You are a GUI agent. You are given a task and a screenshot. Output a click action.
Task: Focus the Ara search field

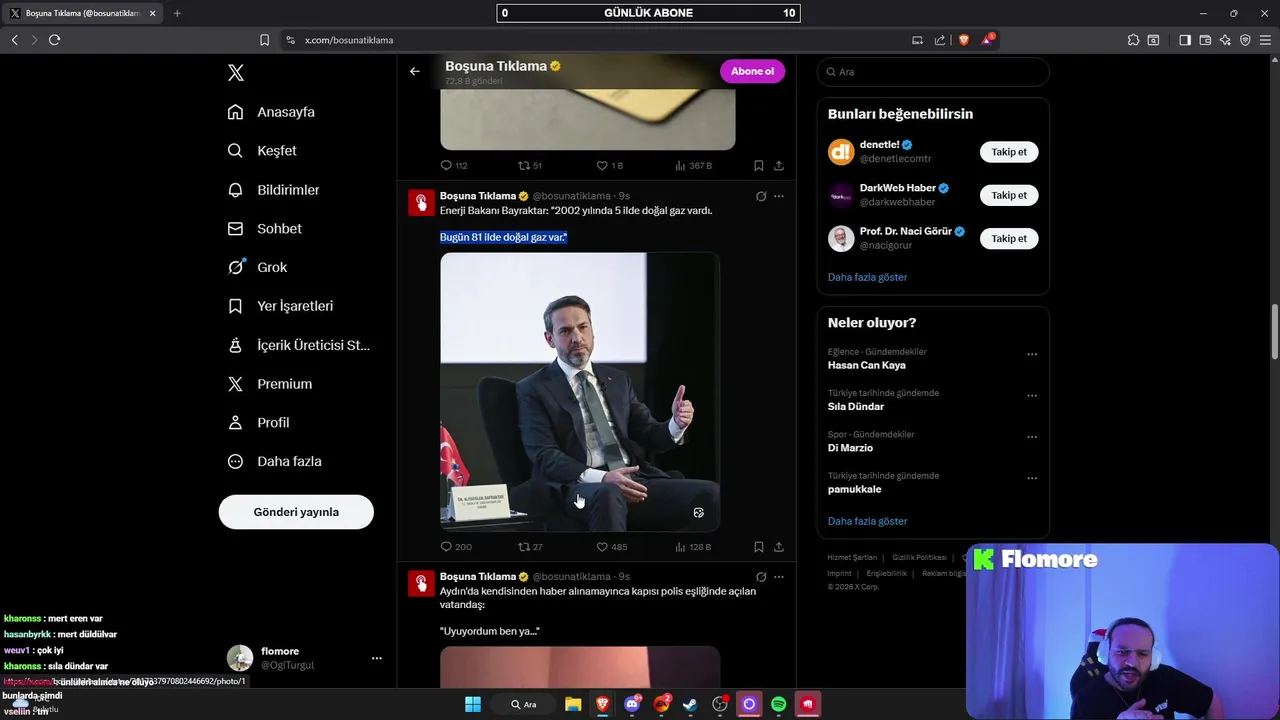click(x=933, y=72)
